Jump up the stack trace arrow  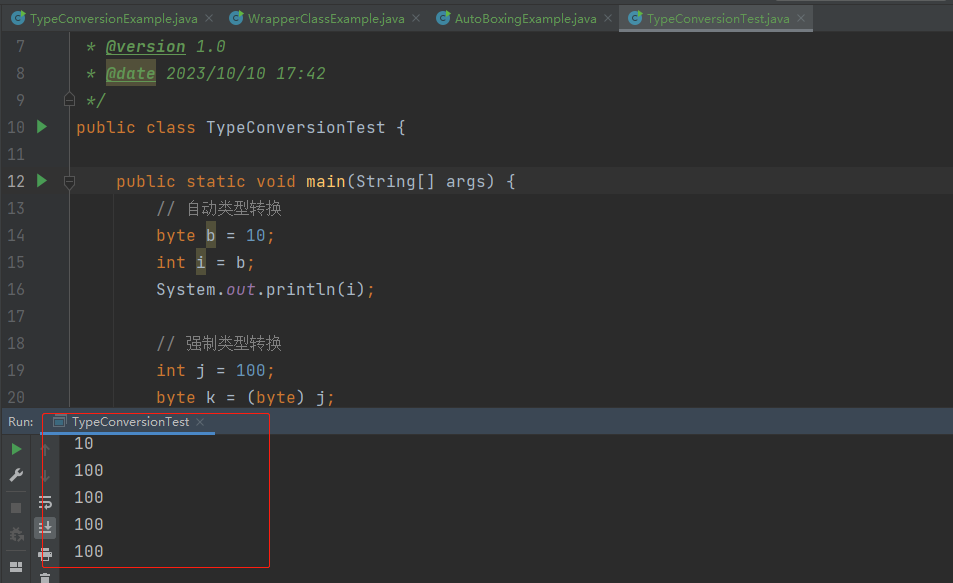coord(45,449)
